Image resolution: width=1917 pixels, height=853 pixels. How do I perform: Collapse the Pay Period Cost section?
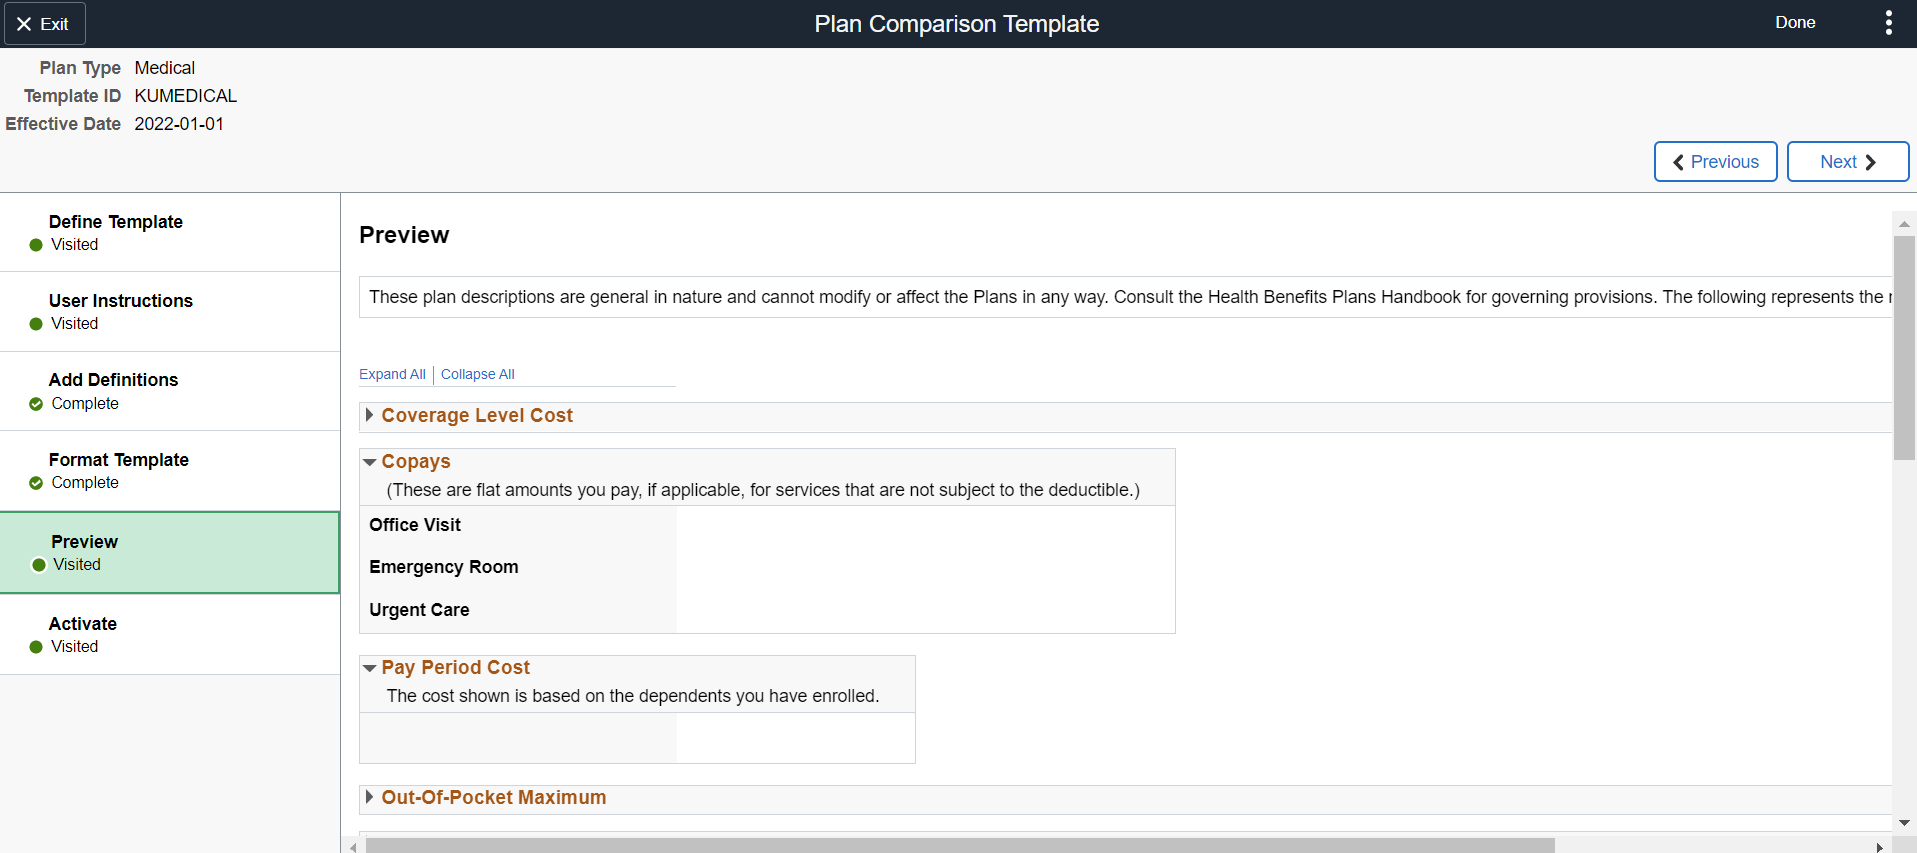point(370,668)
